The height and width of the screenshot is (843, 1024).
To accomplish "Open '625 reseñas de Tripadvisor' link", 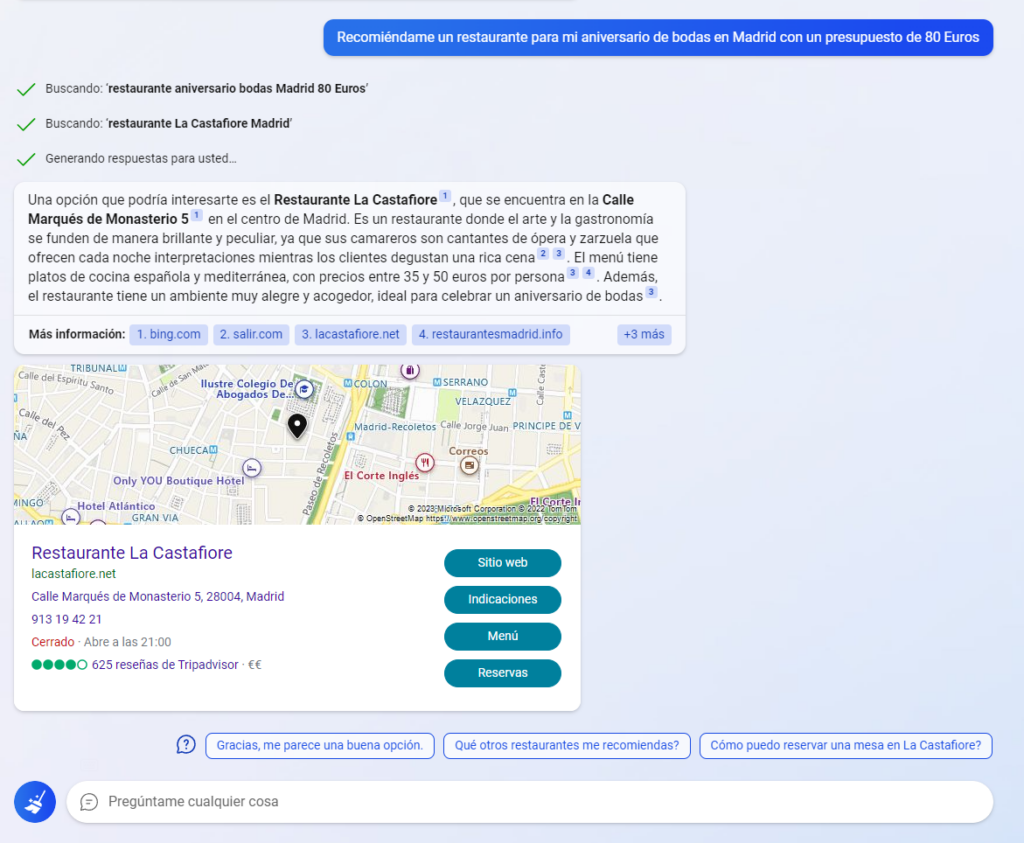I will coord(163,664).
